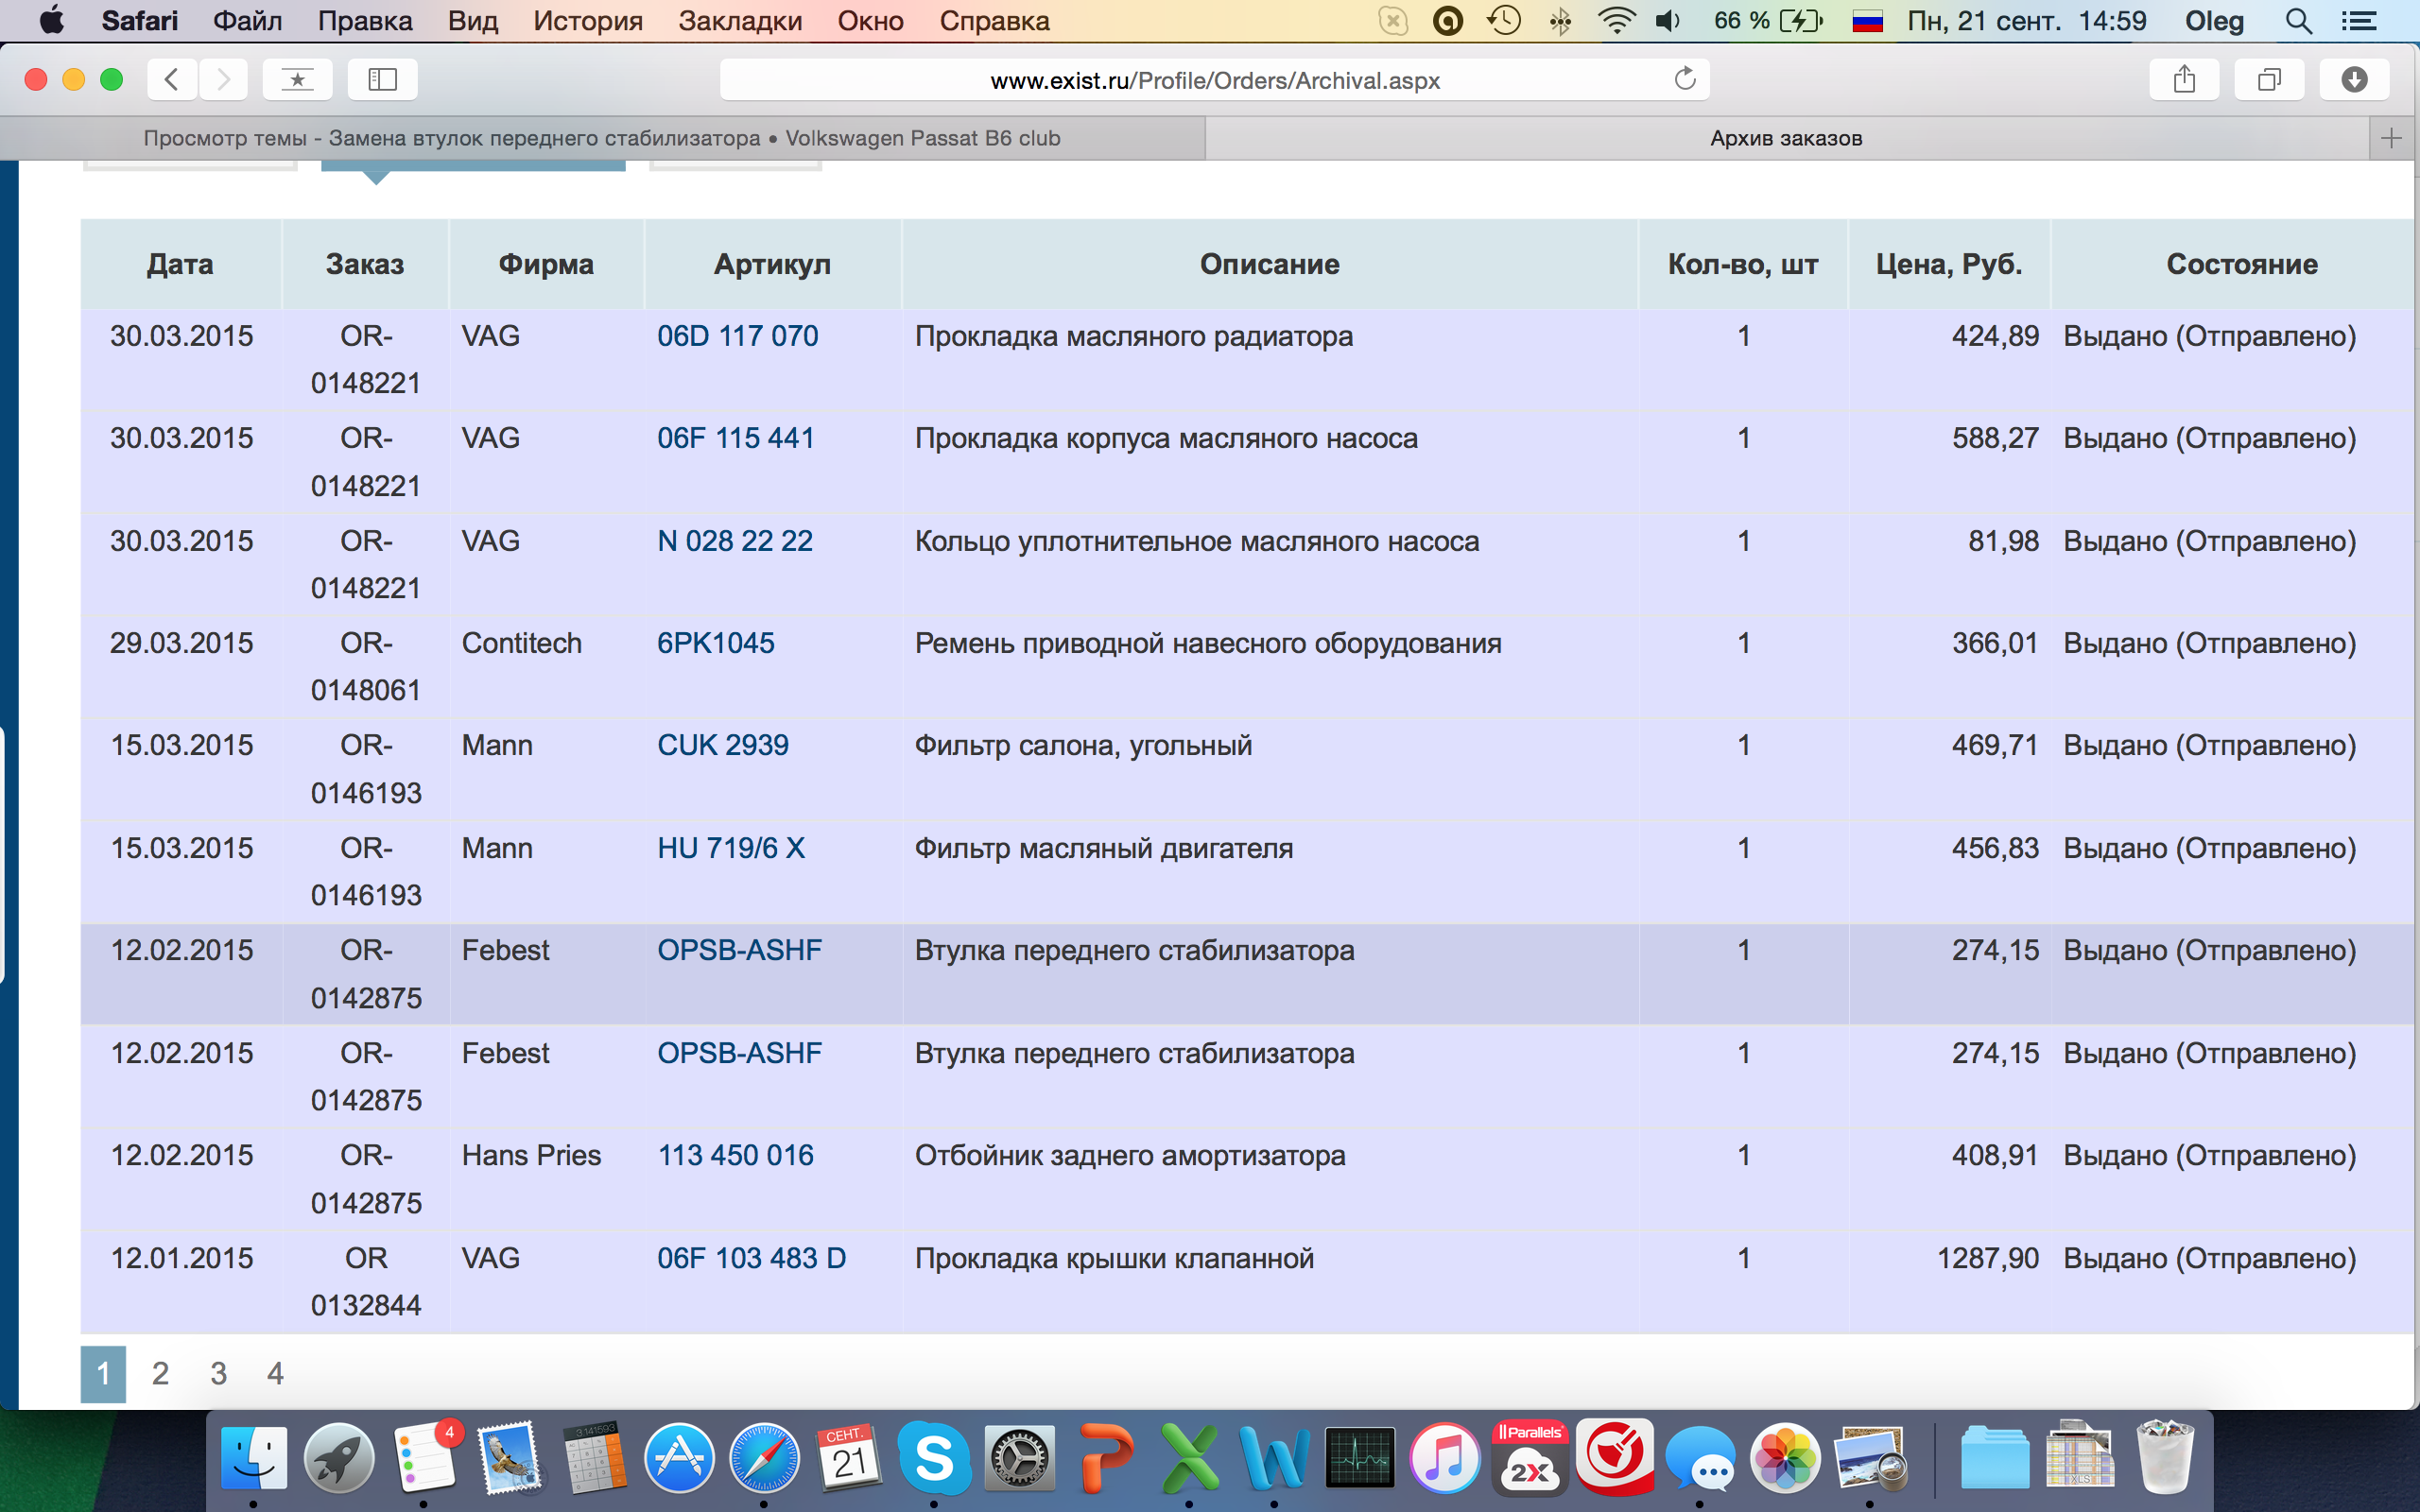Viewport: 2420px width, 1512px height.
Task: Open the Downloads arrow icon
Action: pos(2353,80)
